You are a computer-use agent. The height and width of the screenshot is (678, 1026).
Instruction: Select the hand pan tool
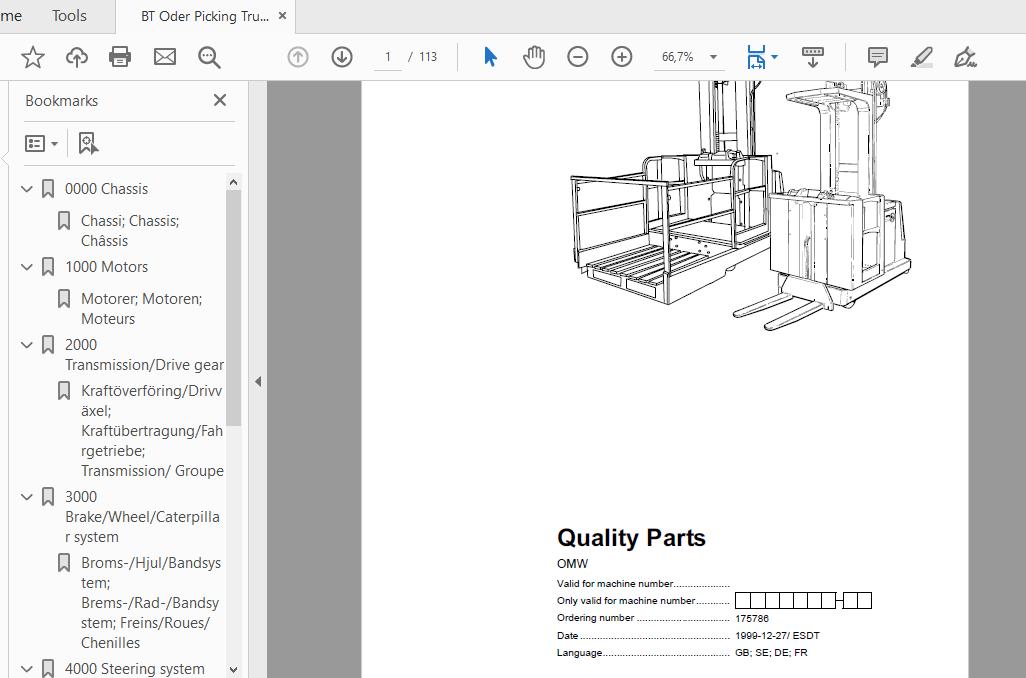coord(534,57)
